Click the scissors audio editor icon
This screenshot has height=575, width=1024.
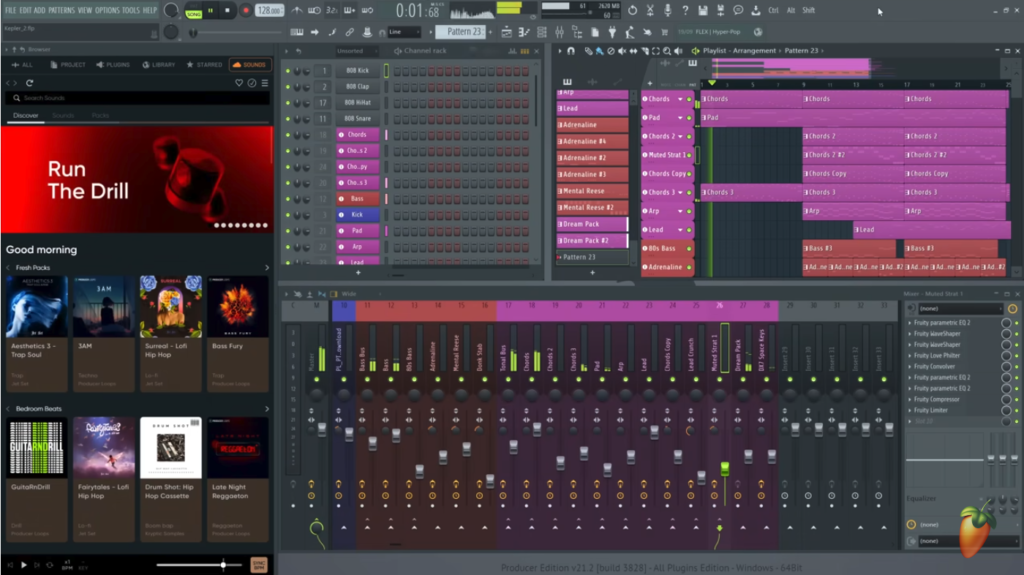click(650, 10)
